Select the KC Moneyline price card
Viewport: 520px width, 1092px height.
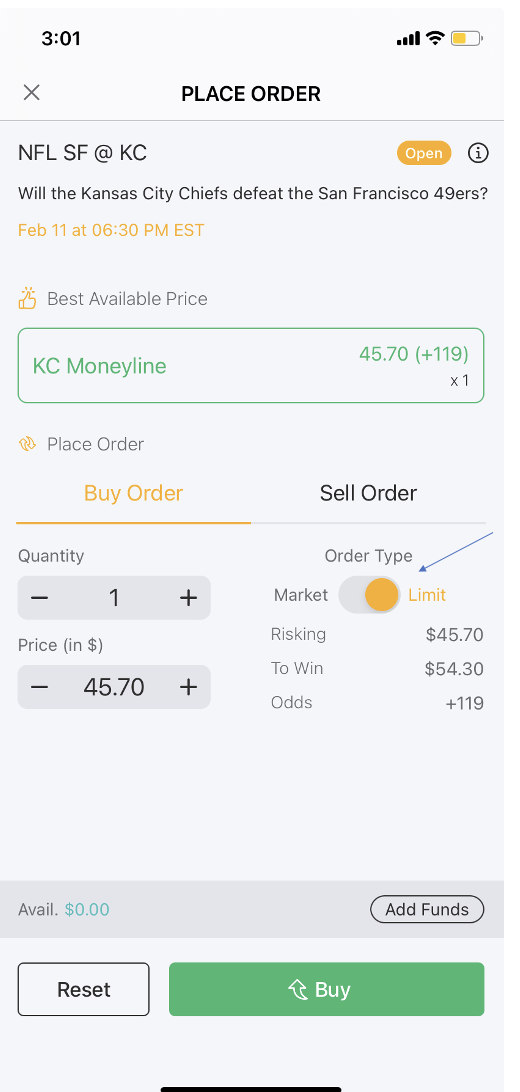(x=251, y=366)
